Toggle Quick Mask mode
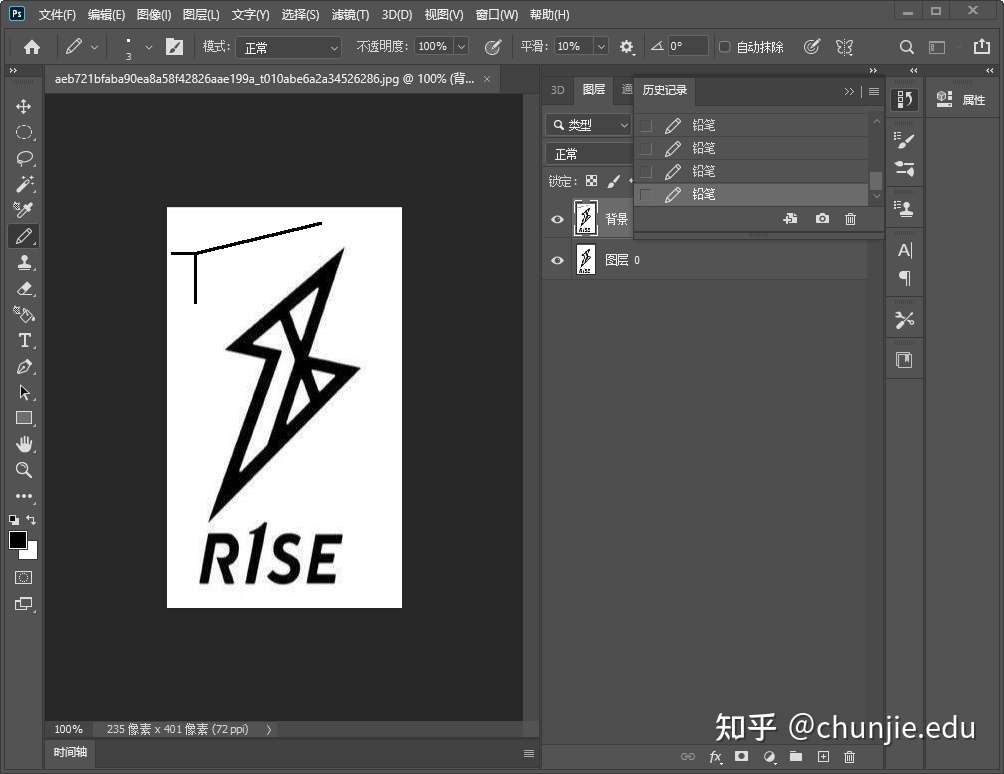Image resolution: width=1004 pixels, height=774 pixels. (24, 577)
